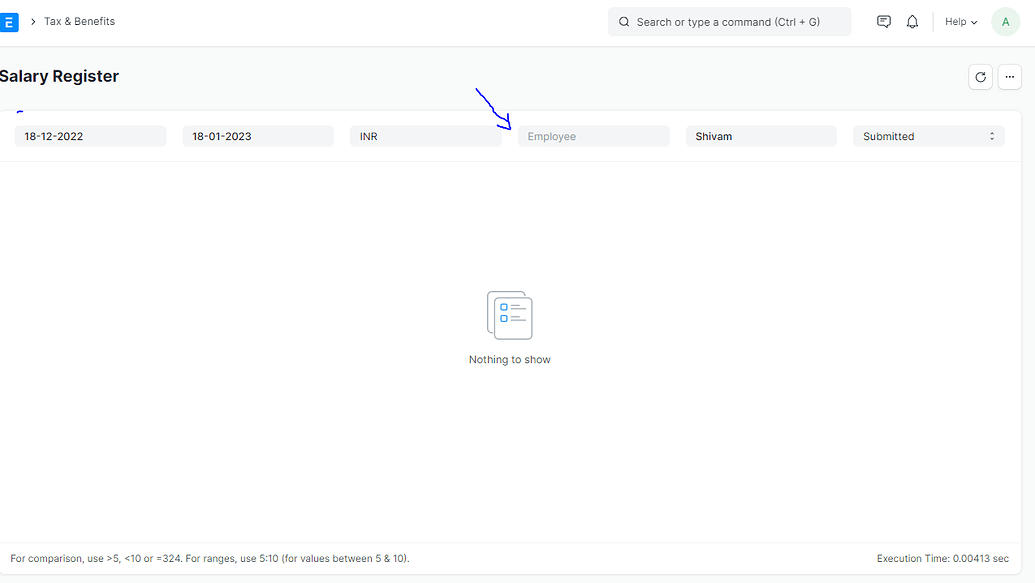1035x583 pixels.
Task: Open the Help dropdown
Action: coord(959,21)
